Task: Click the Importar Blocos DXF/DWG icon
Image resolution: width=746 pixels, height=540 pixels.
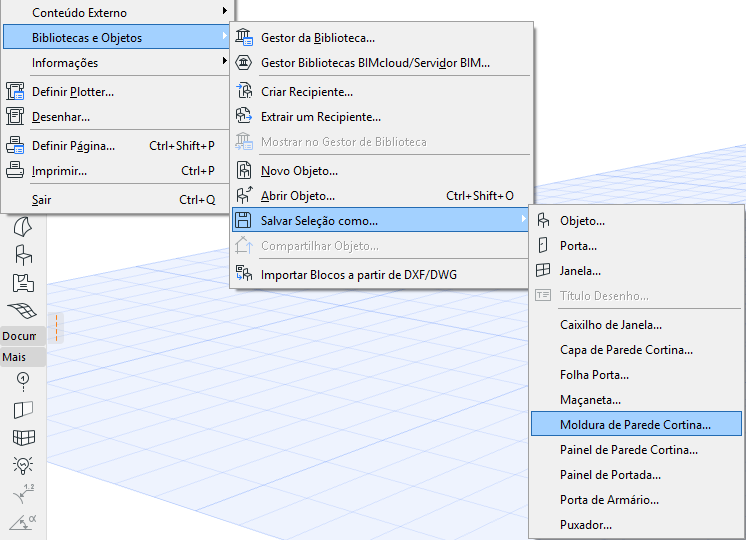Action: pyautogui.click(x=244, y=274)
